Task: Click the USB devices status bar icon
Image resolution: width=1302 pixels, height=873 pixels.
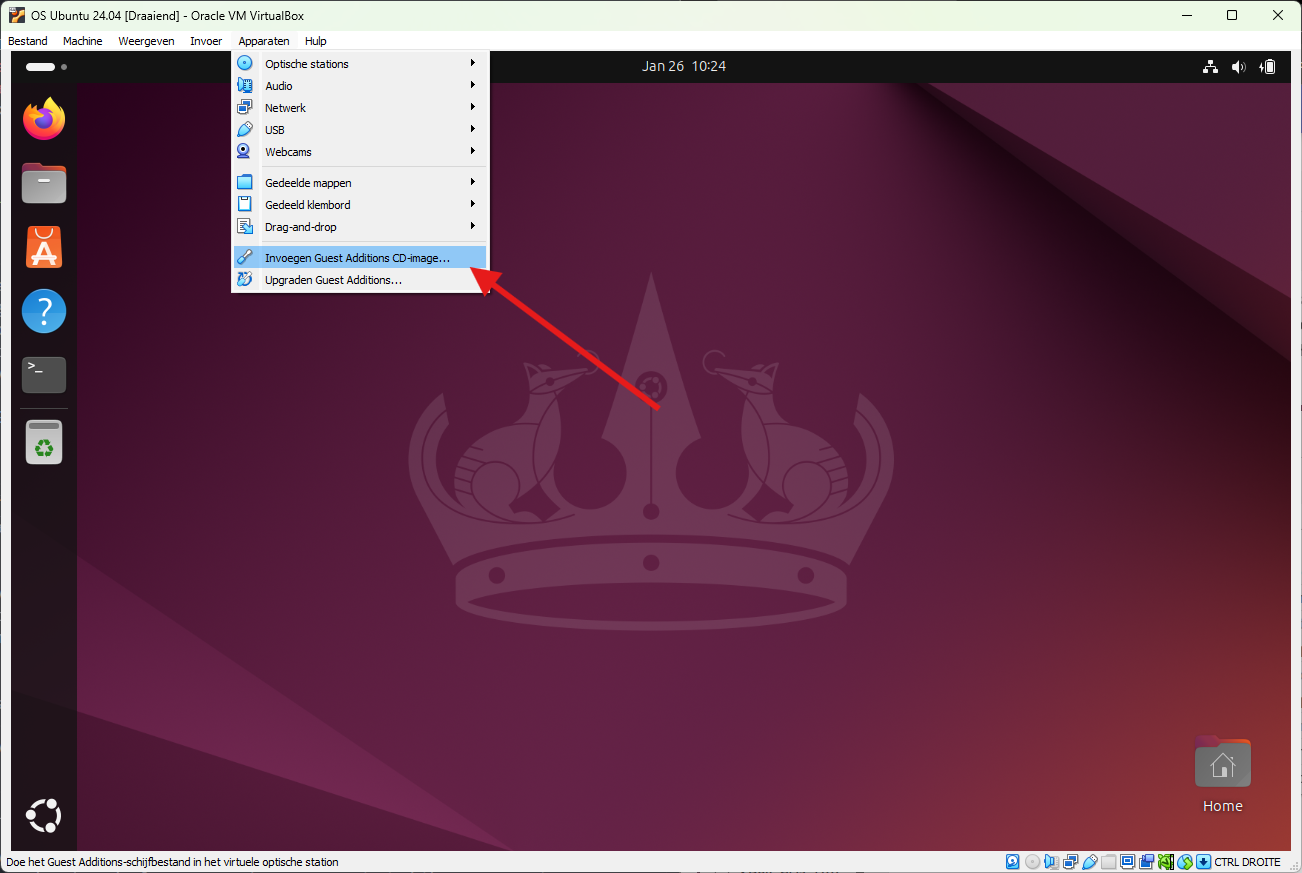Action: pos(1089,861)
